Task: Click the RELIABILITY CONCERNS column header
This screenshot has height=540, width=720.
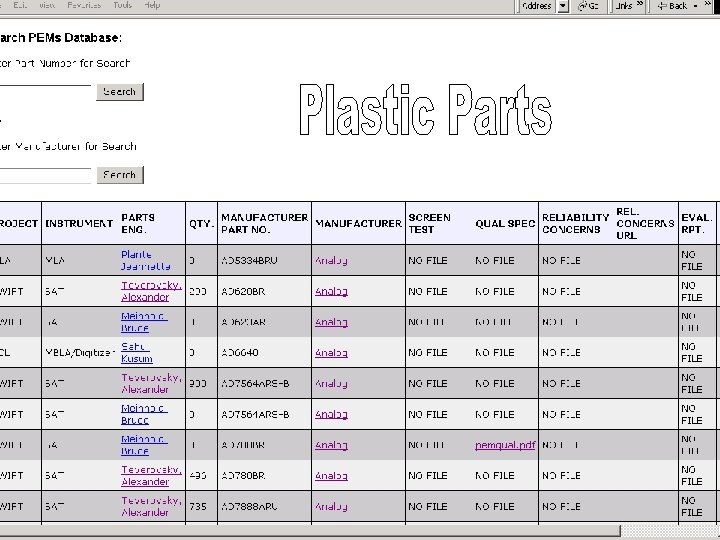Action: point(576,223)
